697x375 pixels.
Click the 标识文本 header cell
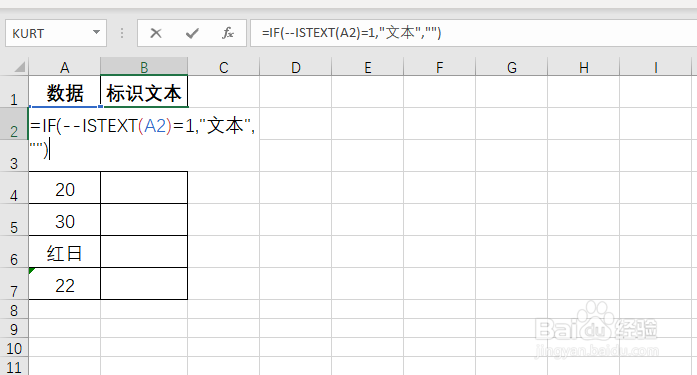pyautogui.click(x=144, y=92)
